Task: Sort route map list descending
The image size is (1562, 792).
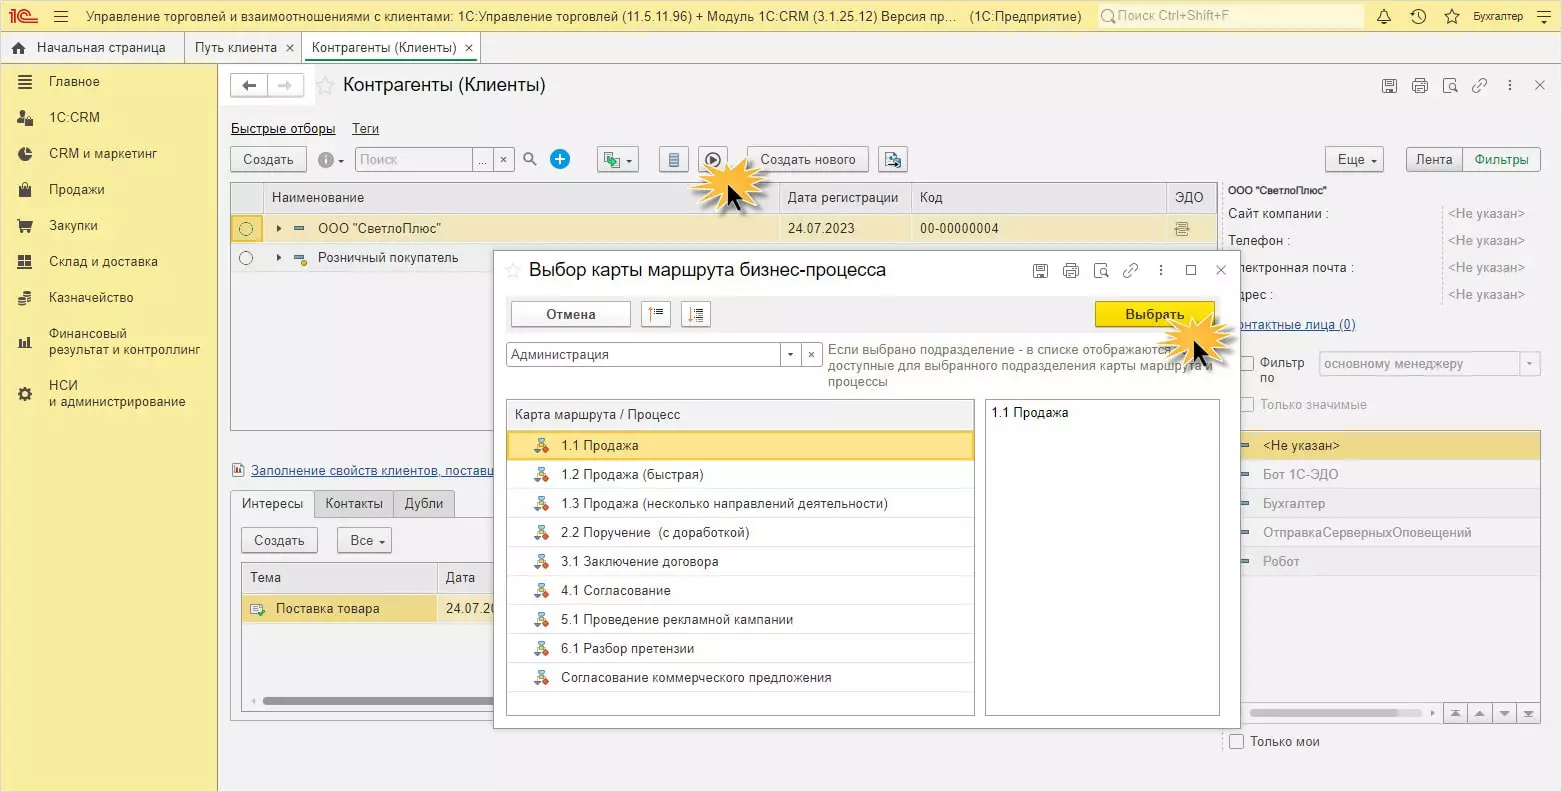Action: [x=695, y=314]
